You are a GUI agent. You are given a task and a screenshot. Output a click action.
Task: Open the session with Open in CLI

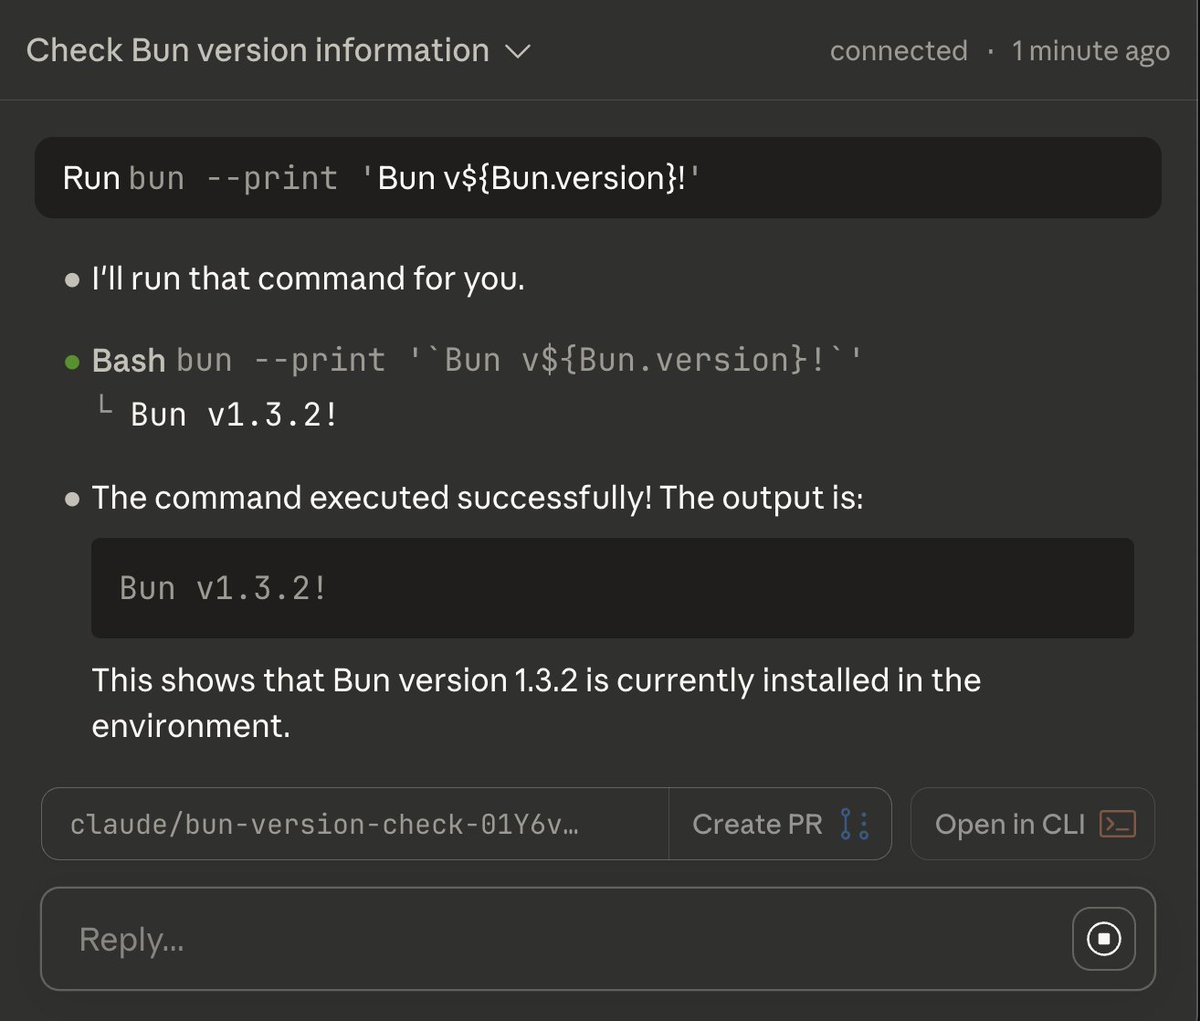pyautogui.click(x=1032, y=824)
